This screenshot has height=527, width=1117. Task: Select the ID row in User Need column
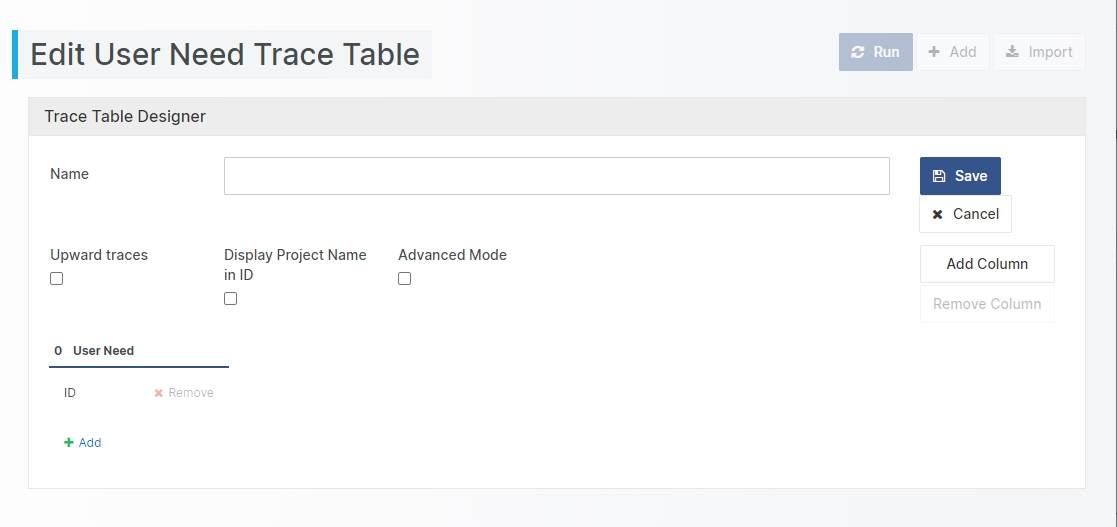tap(70, 393)
